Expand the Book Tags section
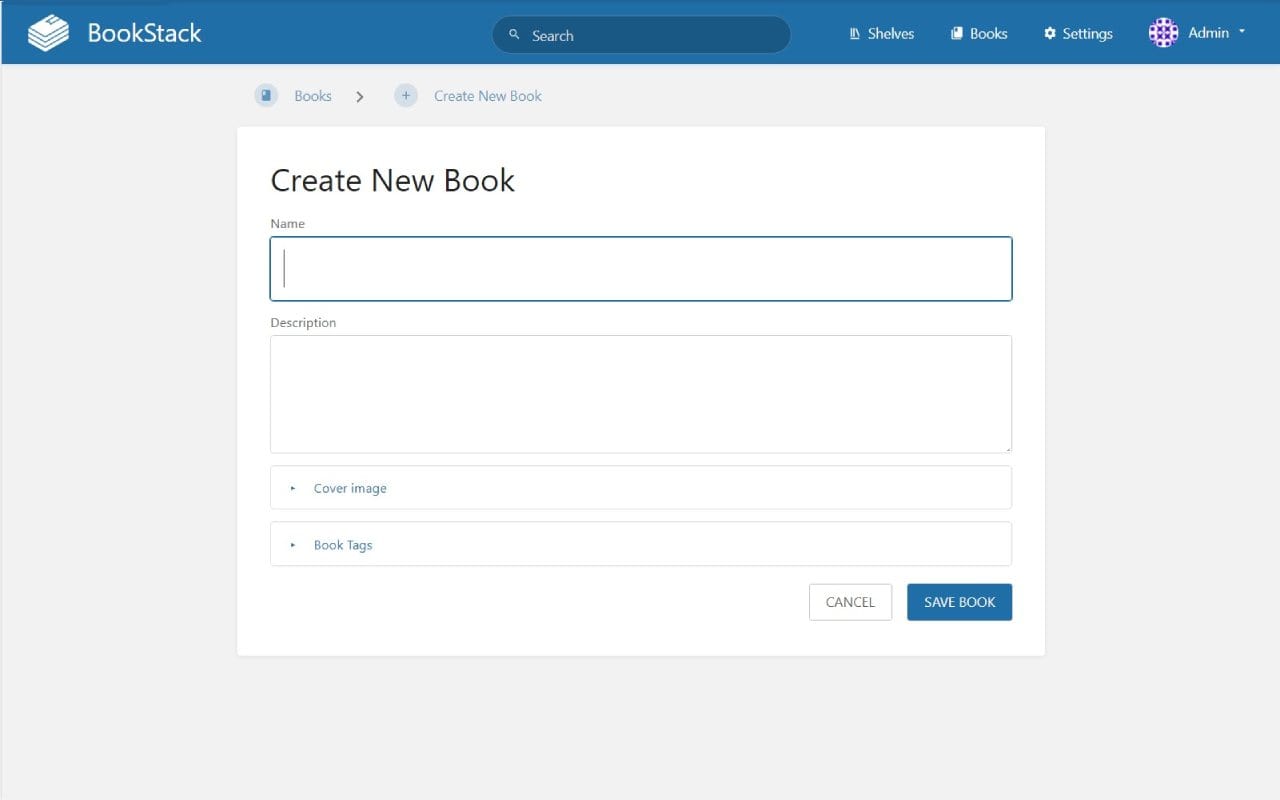This screenshot has width=1280, height=800. (x=343, y=545)
